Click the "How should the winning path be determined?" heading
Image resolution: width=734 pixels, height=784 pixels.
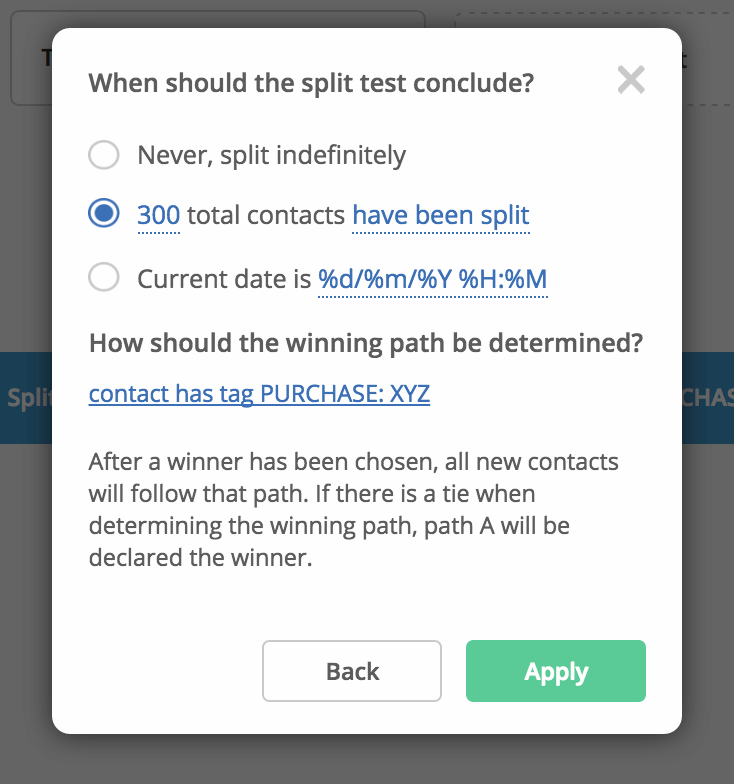(366, 344)
